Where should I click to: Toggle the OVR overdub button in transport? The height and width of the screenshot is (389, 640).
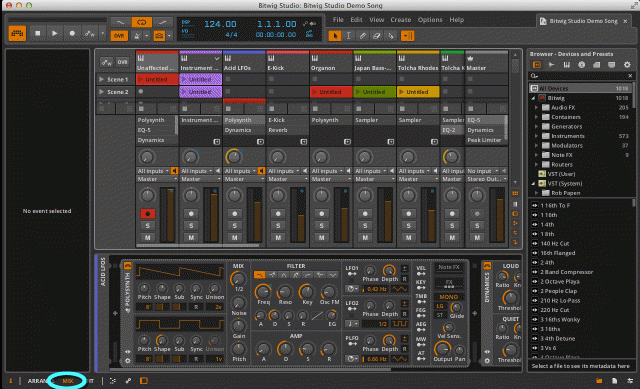coord(119,36)
